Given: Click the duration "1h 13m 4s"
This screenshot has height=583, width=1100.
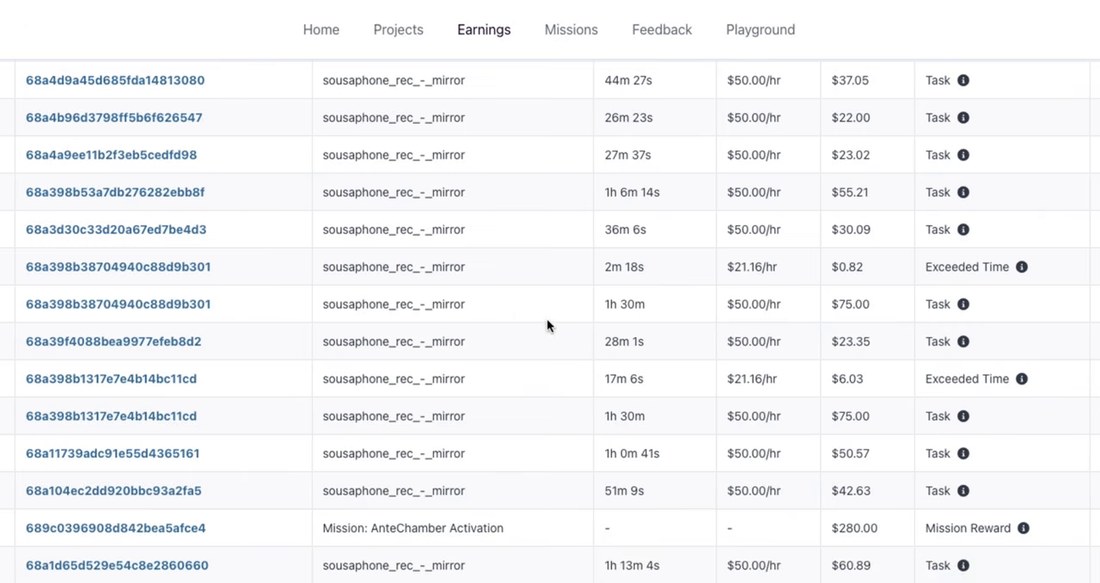Looking at the screenshot, I should [632, 565].
